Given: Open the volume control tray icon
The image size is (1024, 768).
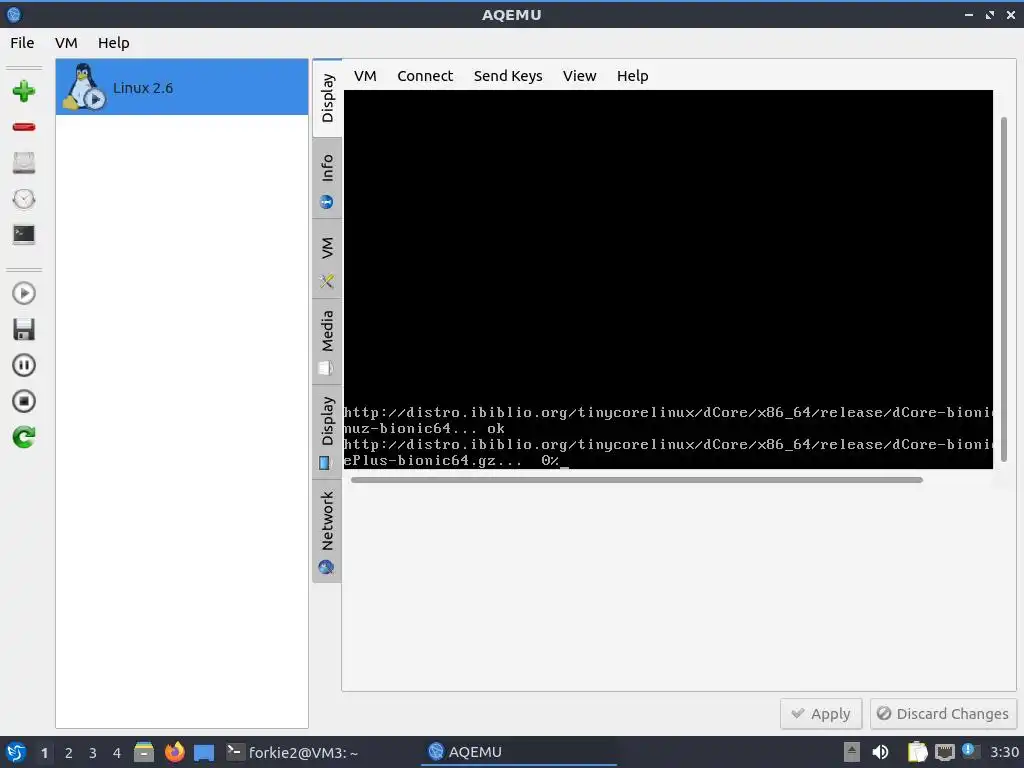Looking at the screenshot, I should tap(880, 752).
